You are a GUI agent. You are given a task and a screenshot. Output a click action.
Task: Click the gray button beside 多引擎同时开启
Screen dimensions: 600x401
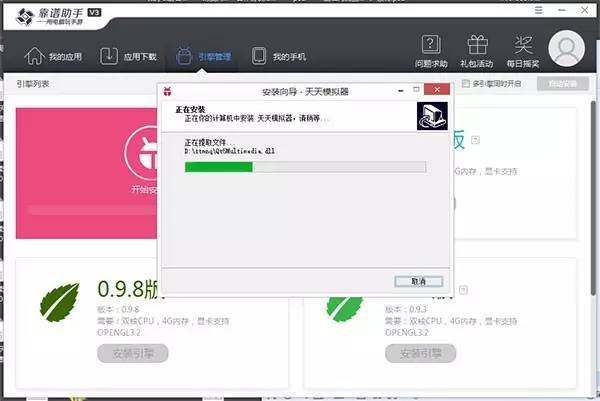coord(562,83)
